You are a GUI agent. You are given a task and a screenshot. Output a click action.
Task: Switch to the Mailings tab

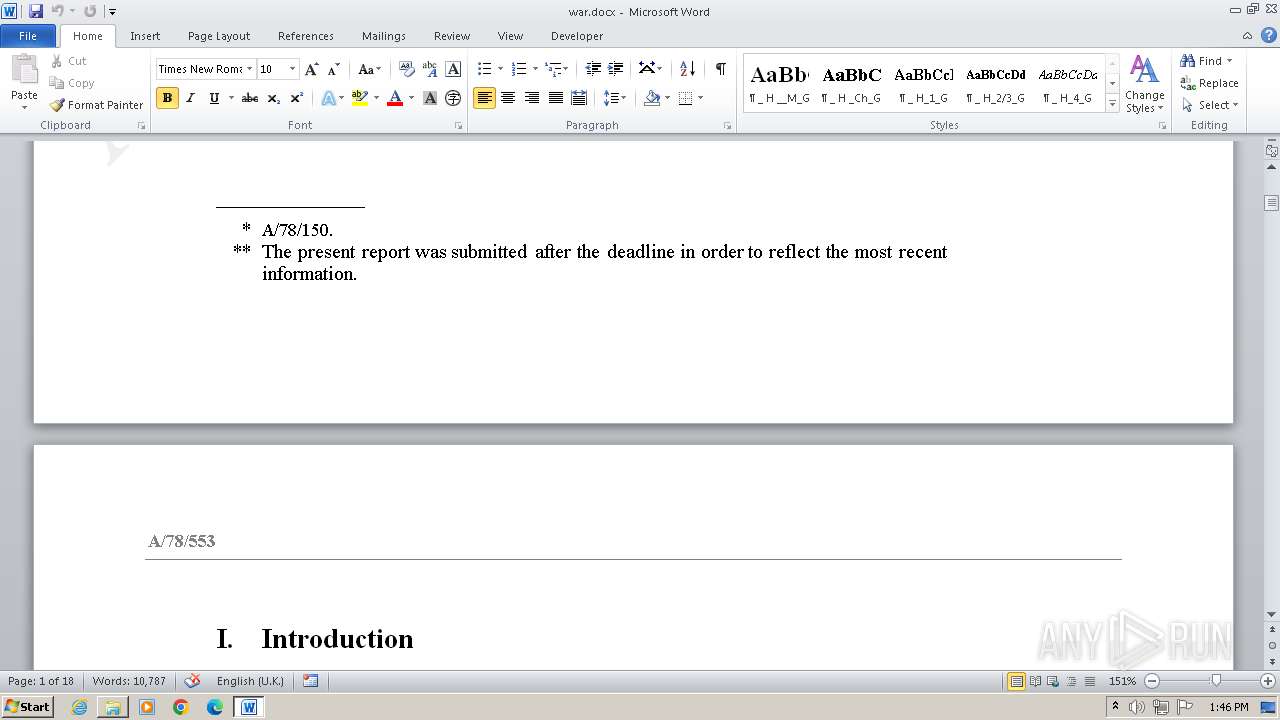pyautogui.click(x=384, y=36)
